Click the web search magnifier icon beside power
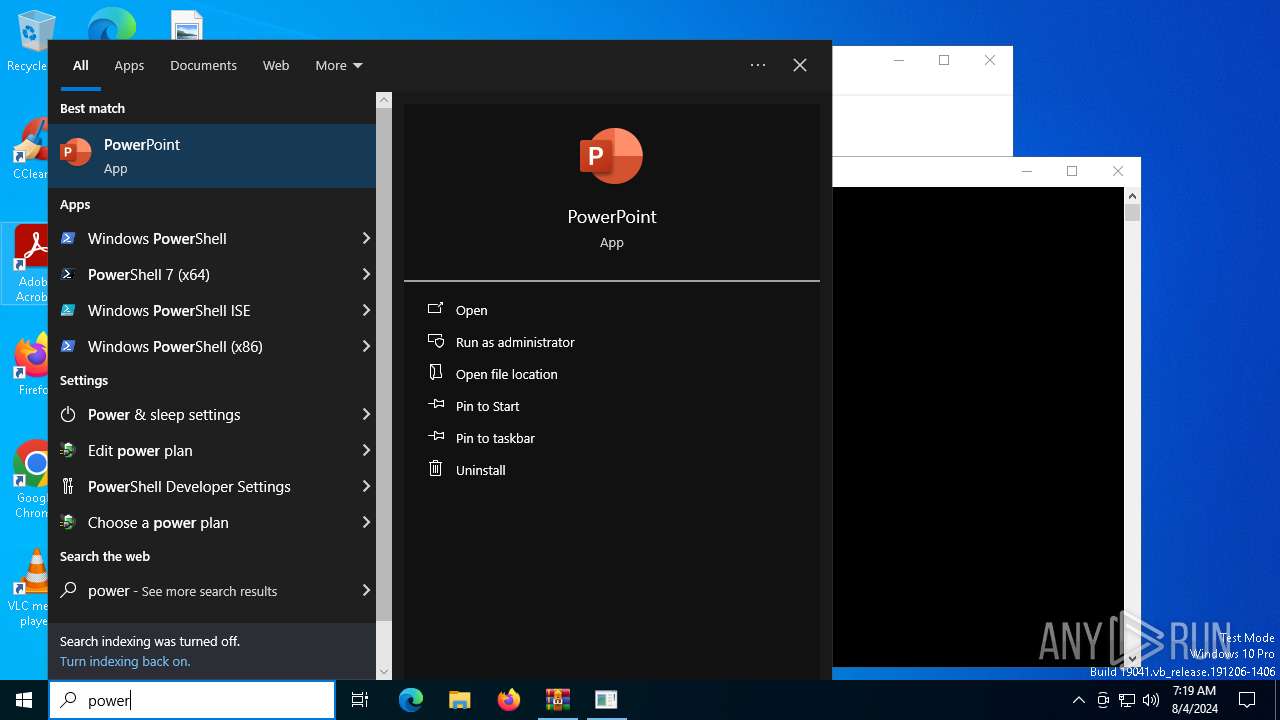The height and width of the screenshot is (720, 1280). [x=68, y=590]
